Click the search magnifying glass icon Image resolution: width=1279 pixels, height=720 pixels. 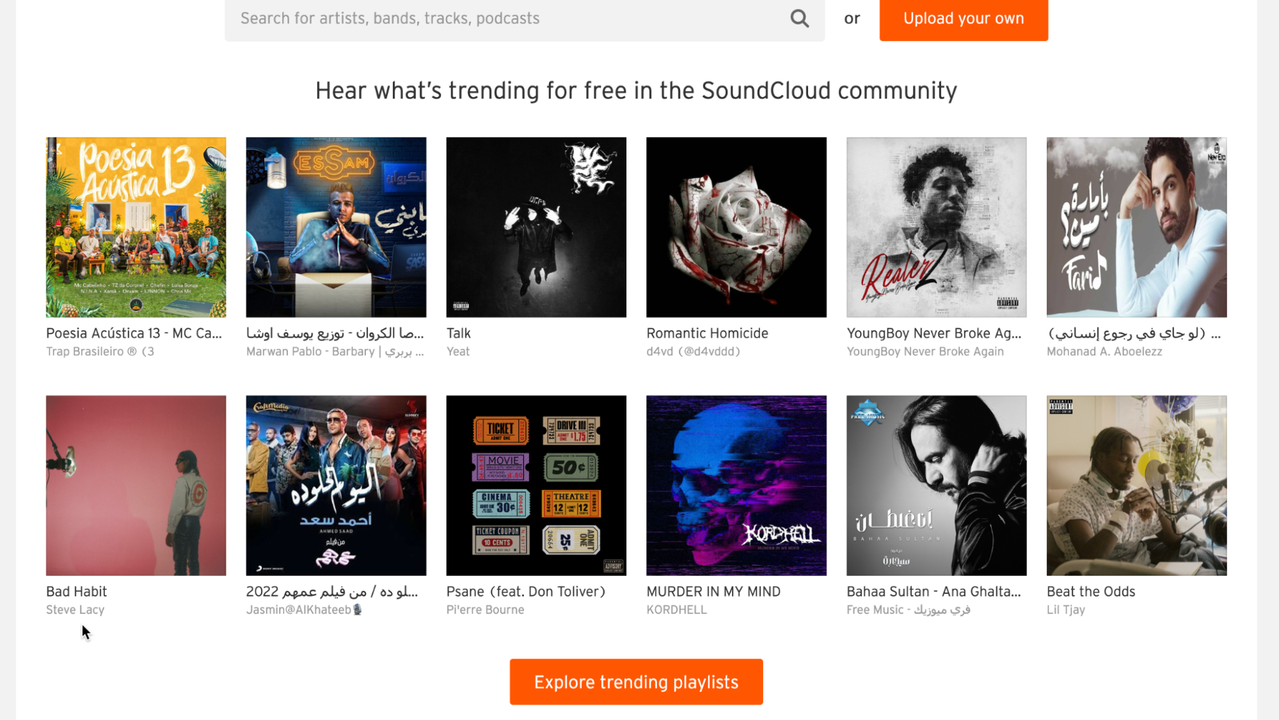click(x=799, y=18)
